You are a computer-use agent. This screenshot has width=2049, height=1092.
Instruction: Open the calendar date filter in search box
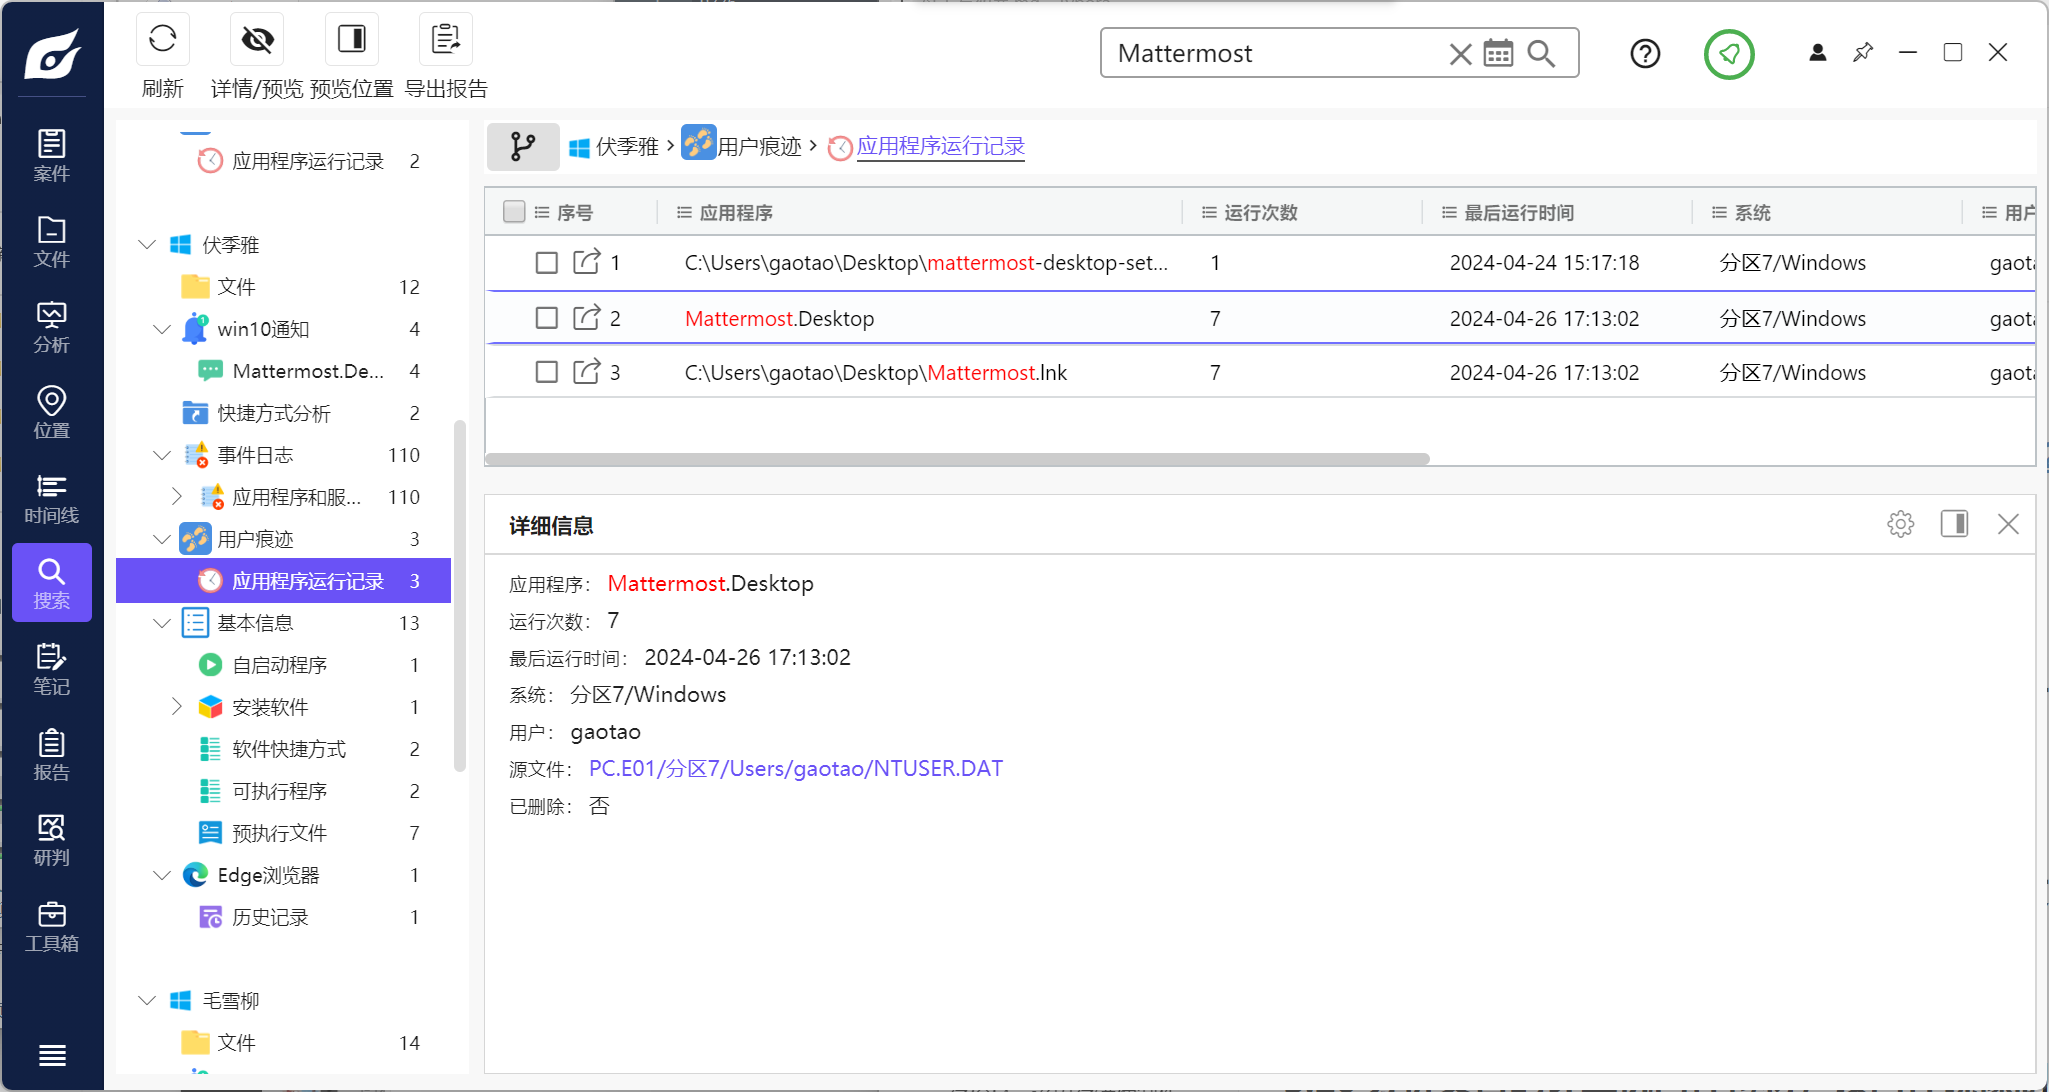coord(1498,53)
